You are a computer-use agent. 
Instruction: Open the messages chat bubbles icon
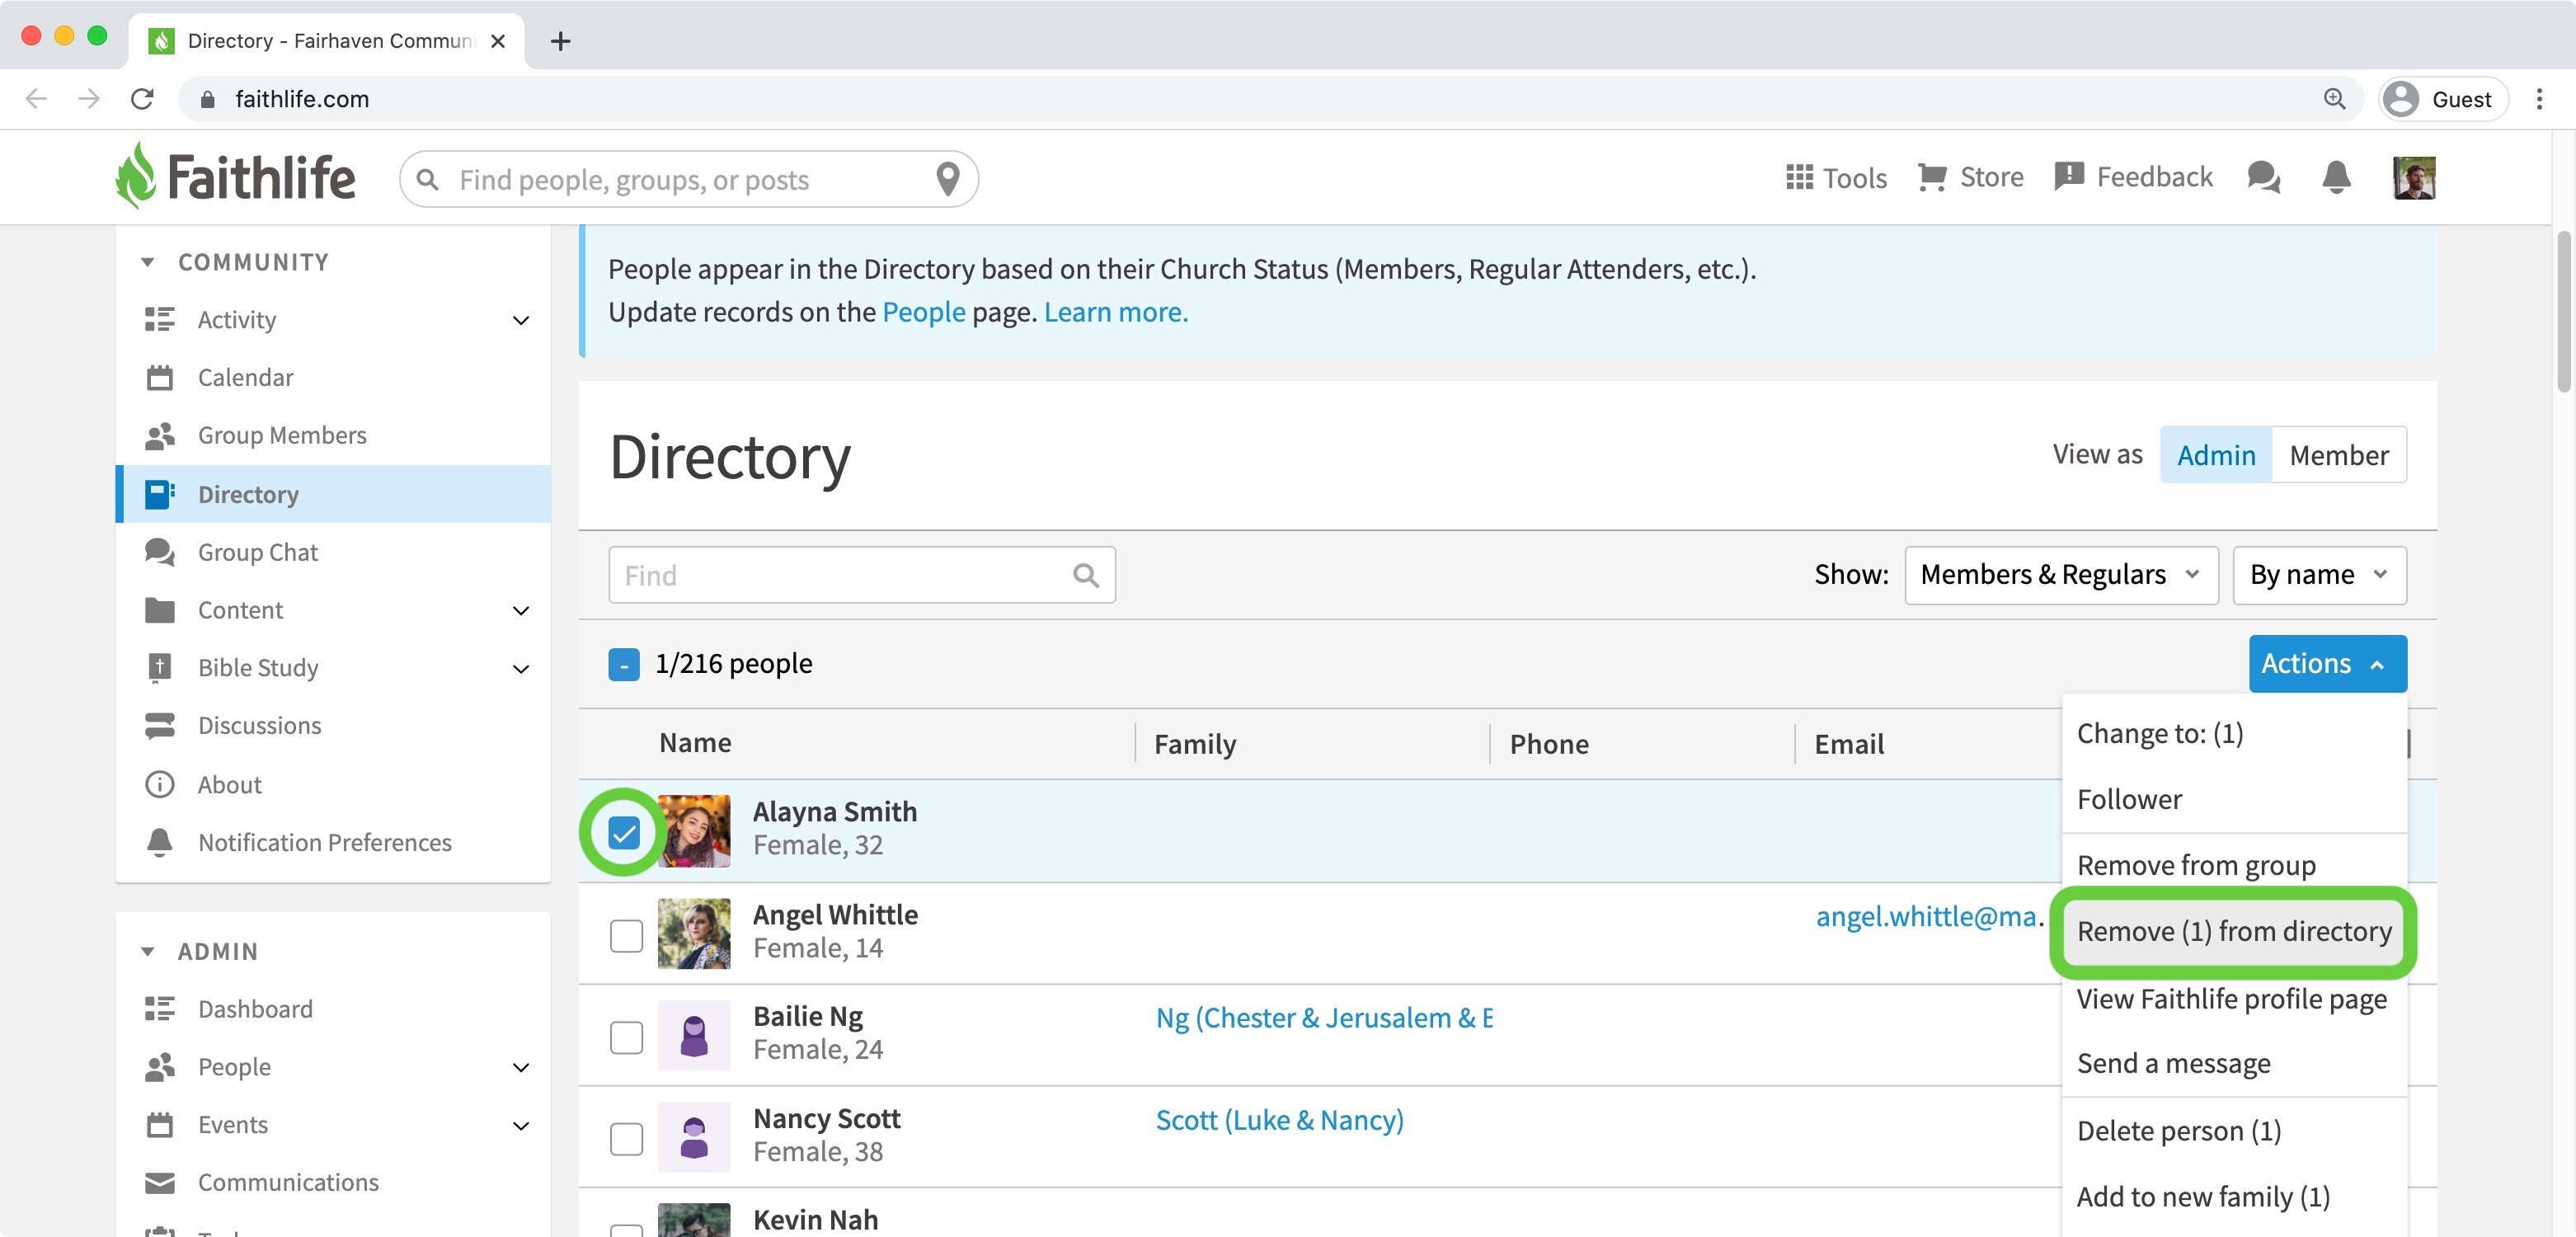(2263, 177)
